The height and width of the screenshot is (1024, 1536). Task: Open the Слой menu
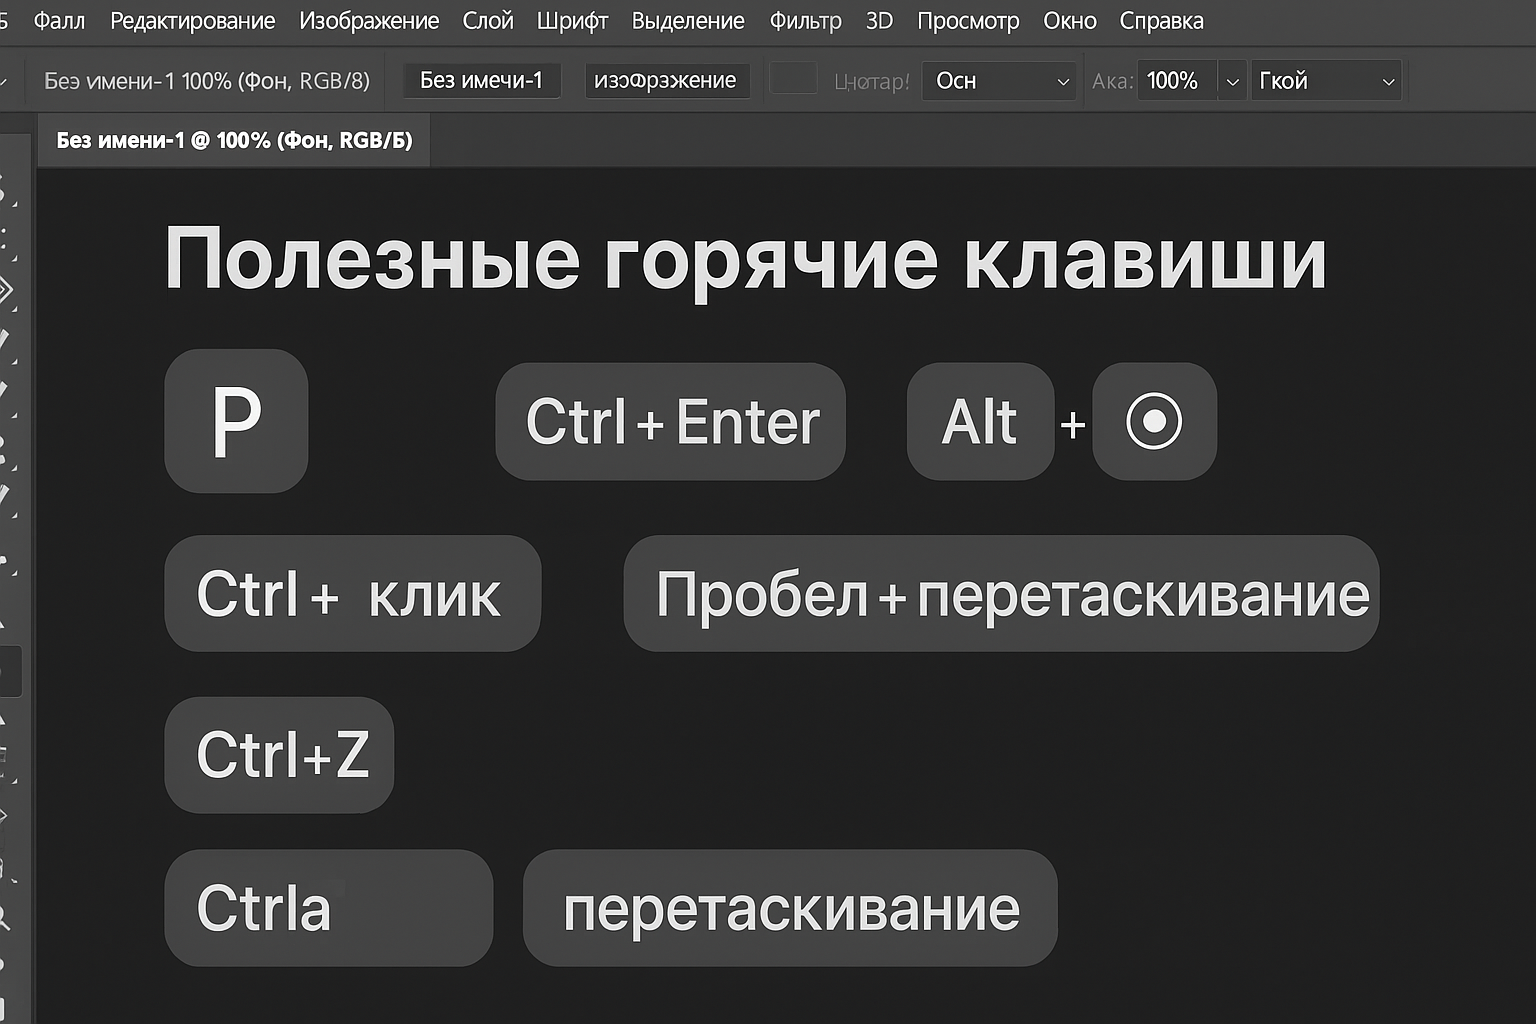click(x=488, y=21)
